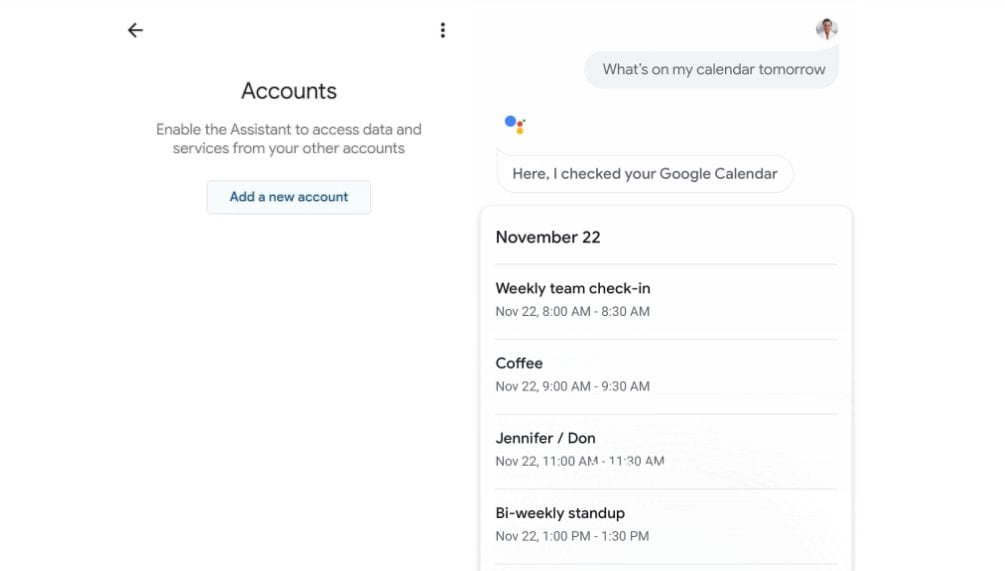1005x571 pixels.
Task: Click the "Enable the Assistant" description text
Action: click(289, 139)
